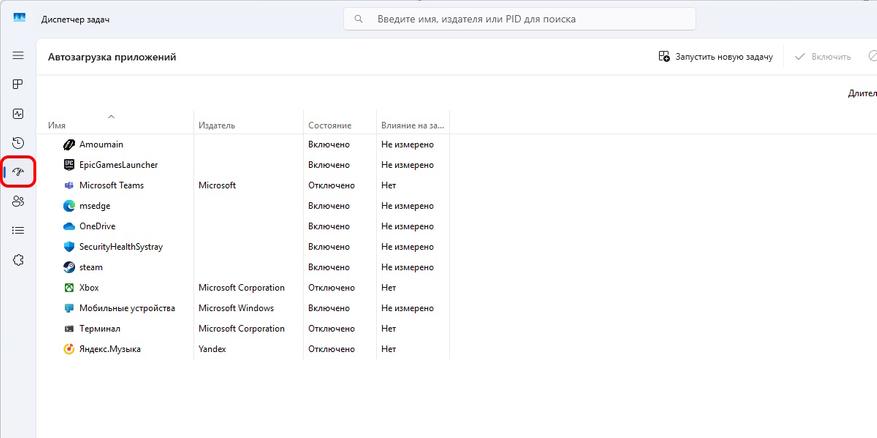This screenshot has height=438, width=877.
Task: Open the Performance page icon
Action: click(18, 114)
